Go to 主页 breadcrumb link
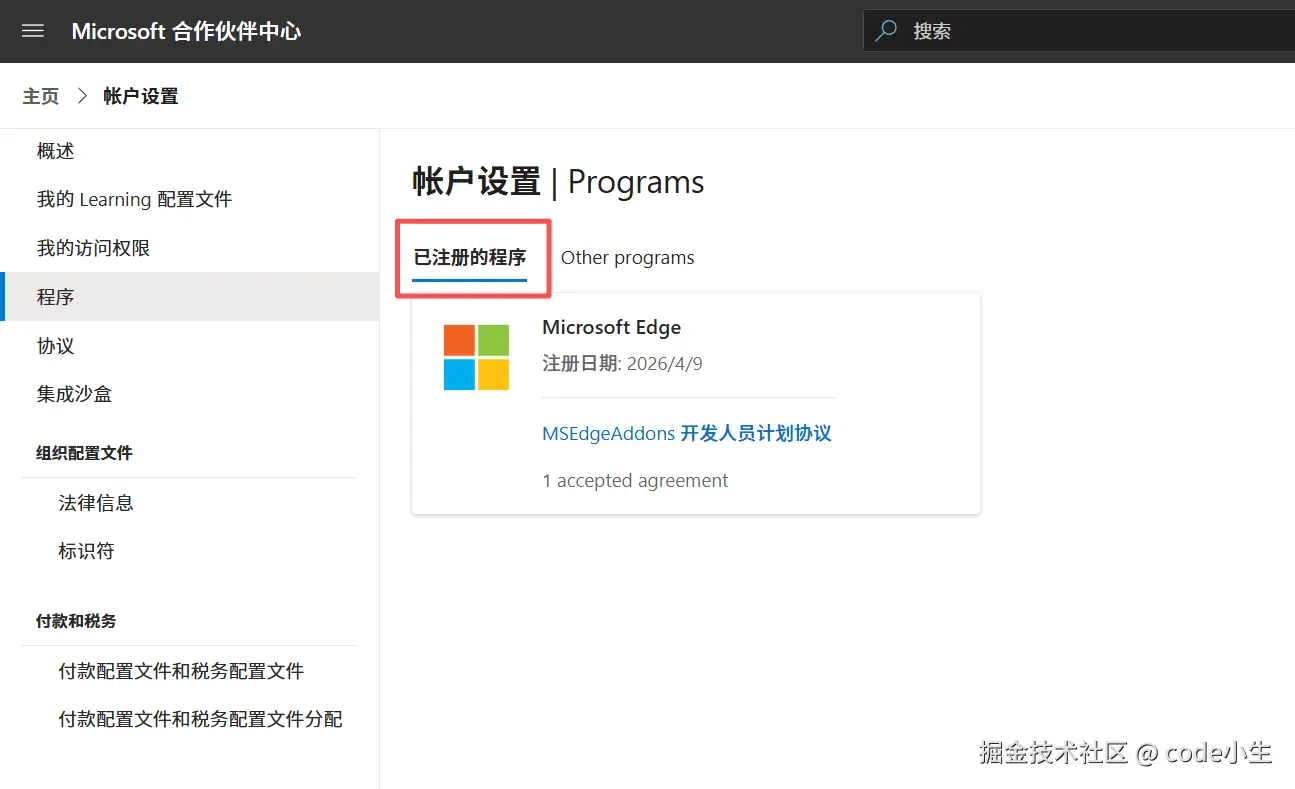The image size is (1295, 789). 41,96
